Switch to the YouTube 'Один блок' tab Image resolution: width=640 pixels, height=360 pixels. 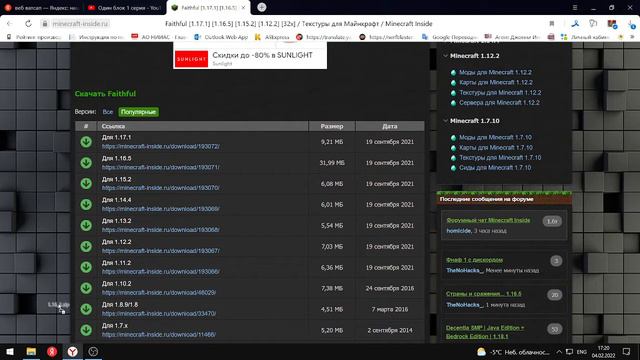(124, 7)
